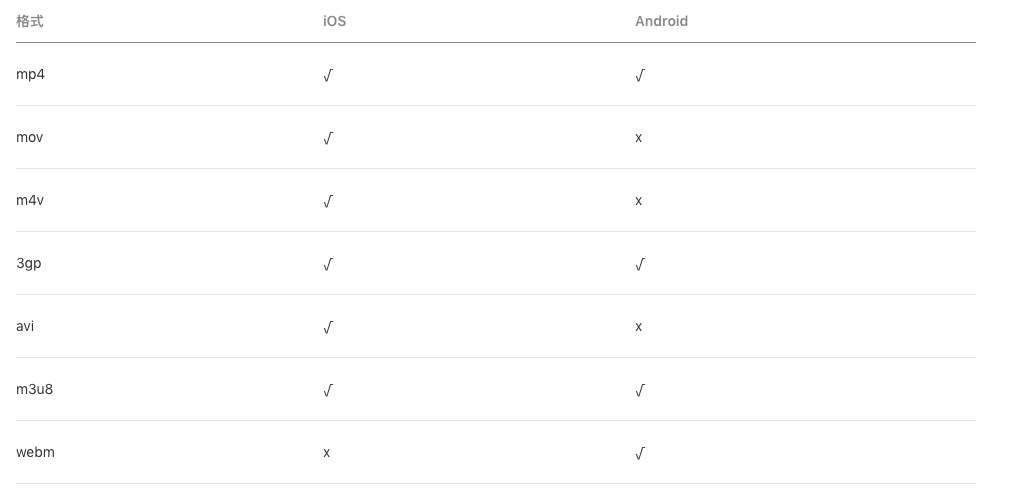1028x502 pixels.
Task: Select the mov format cell
Action: point(30,137)
